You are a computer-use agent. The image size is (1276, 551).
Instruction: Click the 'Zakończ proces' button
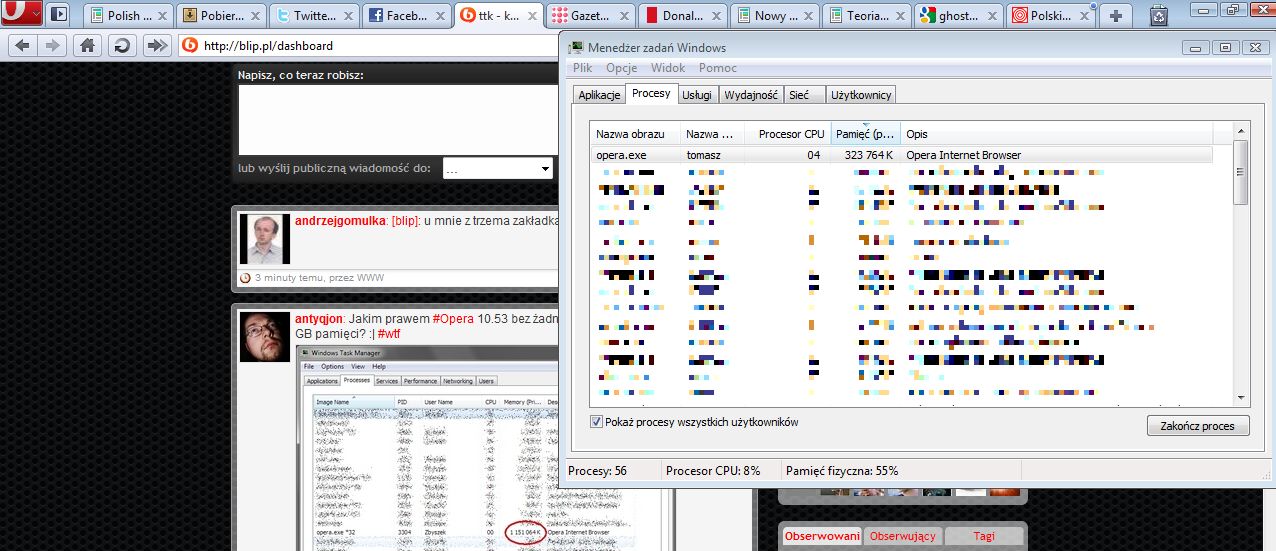click(x=1197, y=426)
